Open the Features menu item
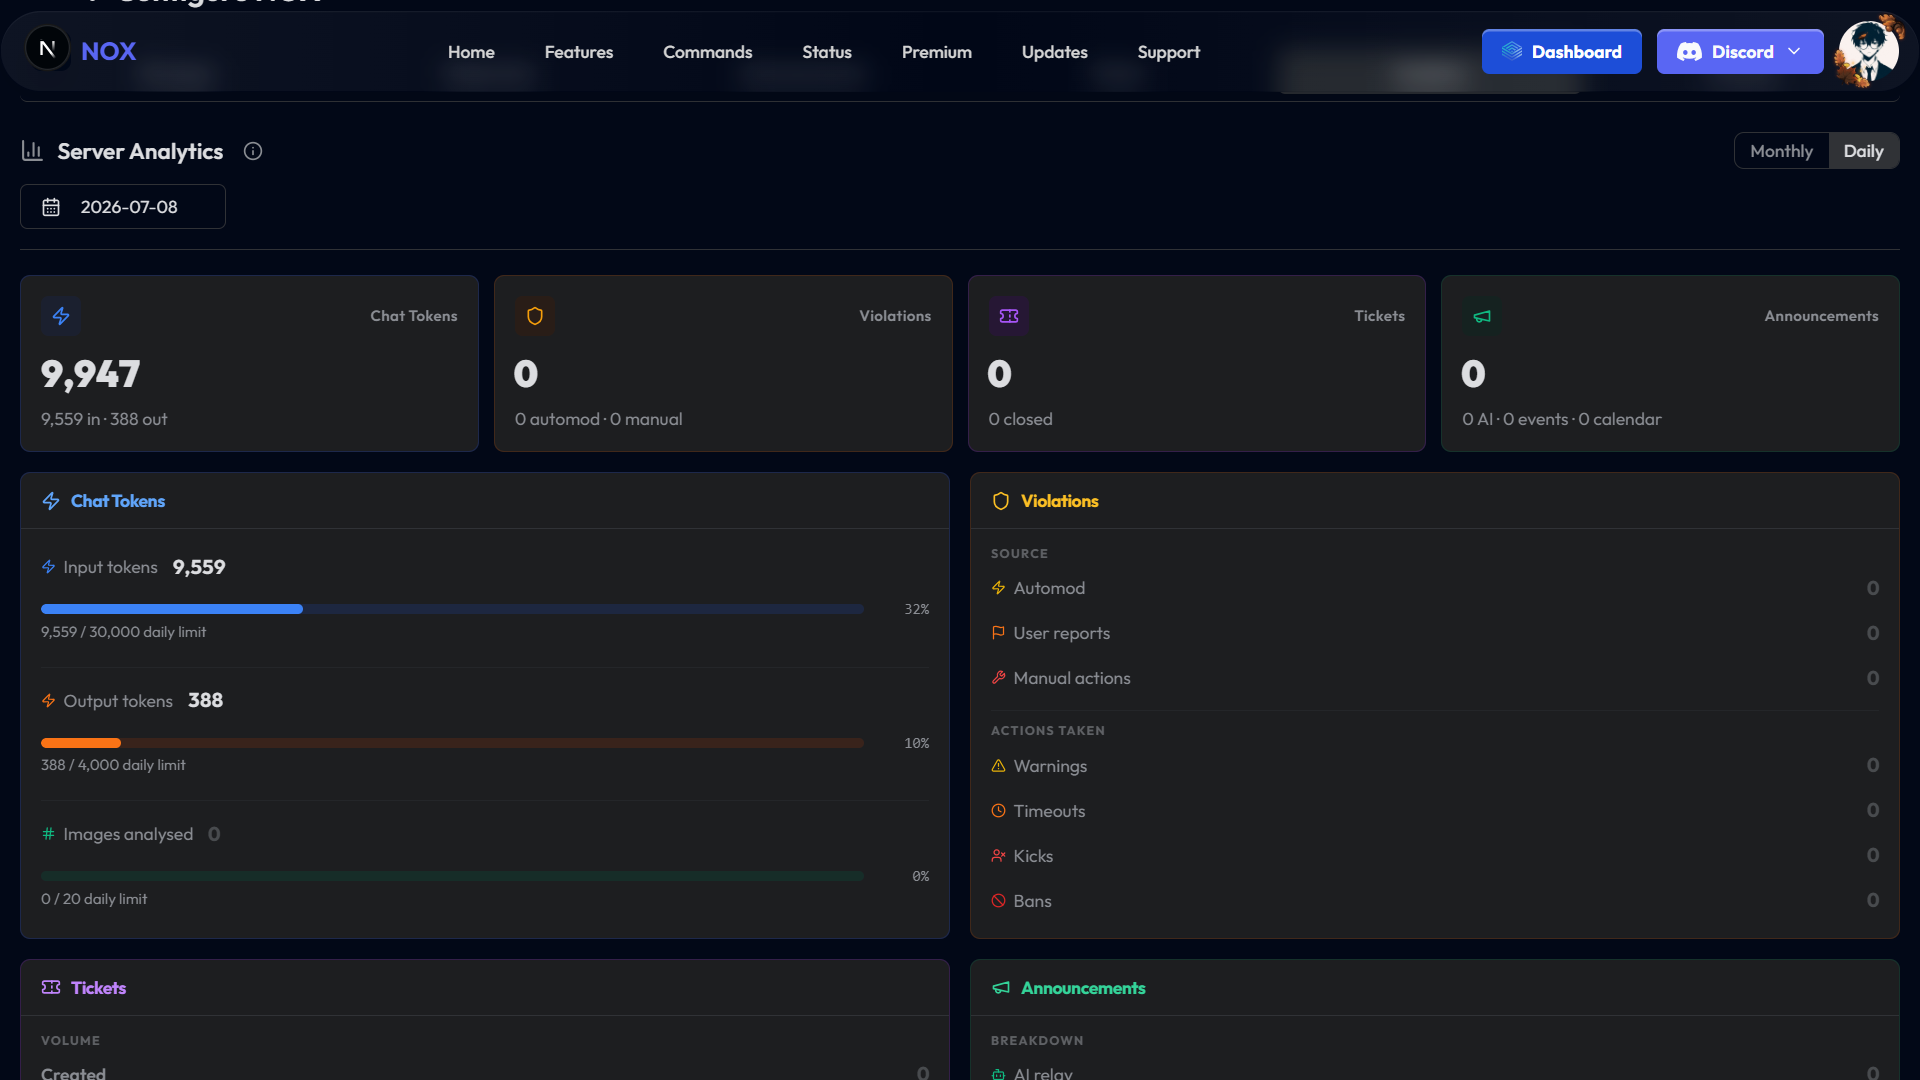The height and width of the screenshot is (1080, 1920). (579, 52)
